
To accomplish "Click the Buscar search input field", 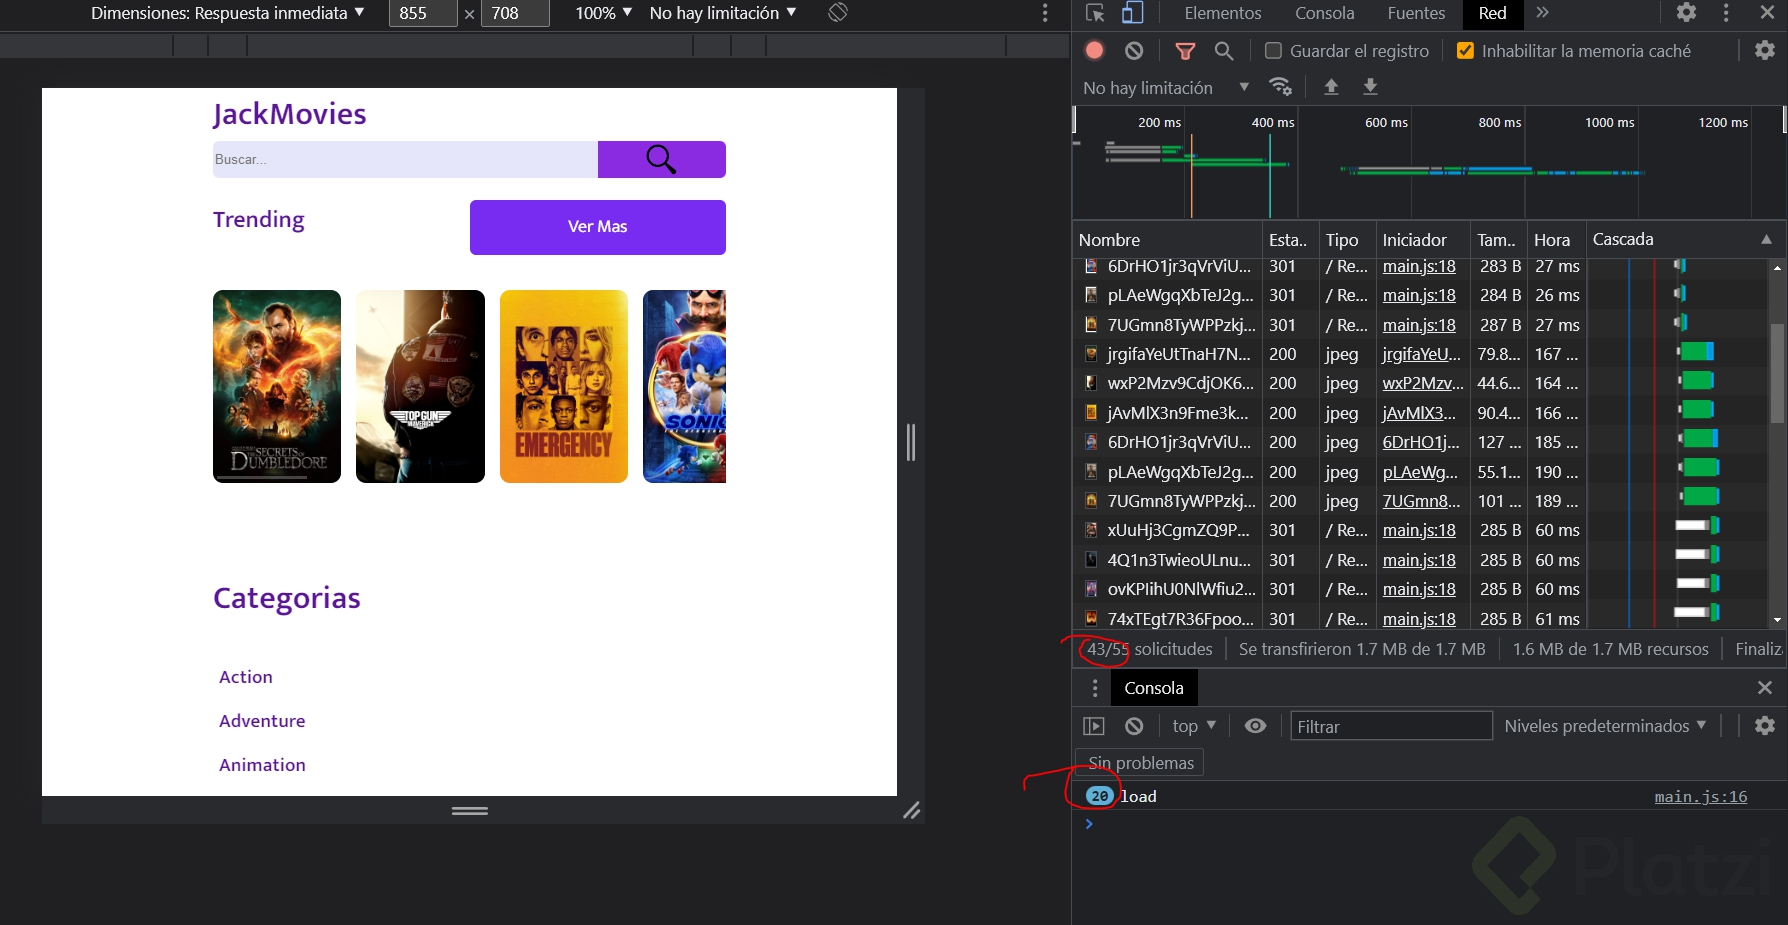I will 404,159.
